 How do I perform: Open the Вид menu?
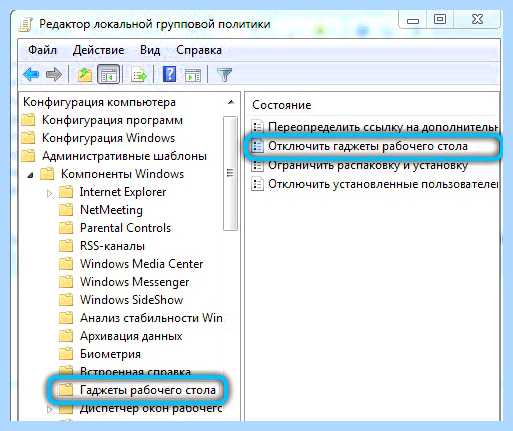[x=150, y=50]
